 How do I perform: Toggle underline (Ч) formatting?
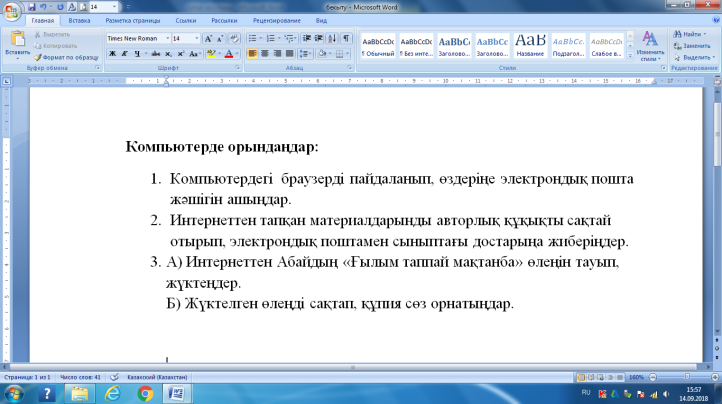[137, 54]
